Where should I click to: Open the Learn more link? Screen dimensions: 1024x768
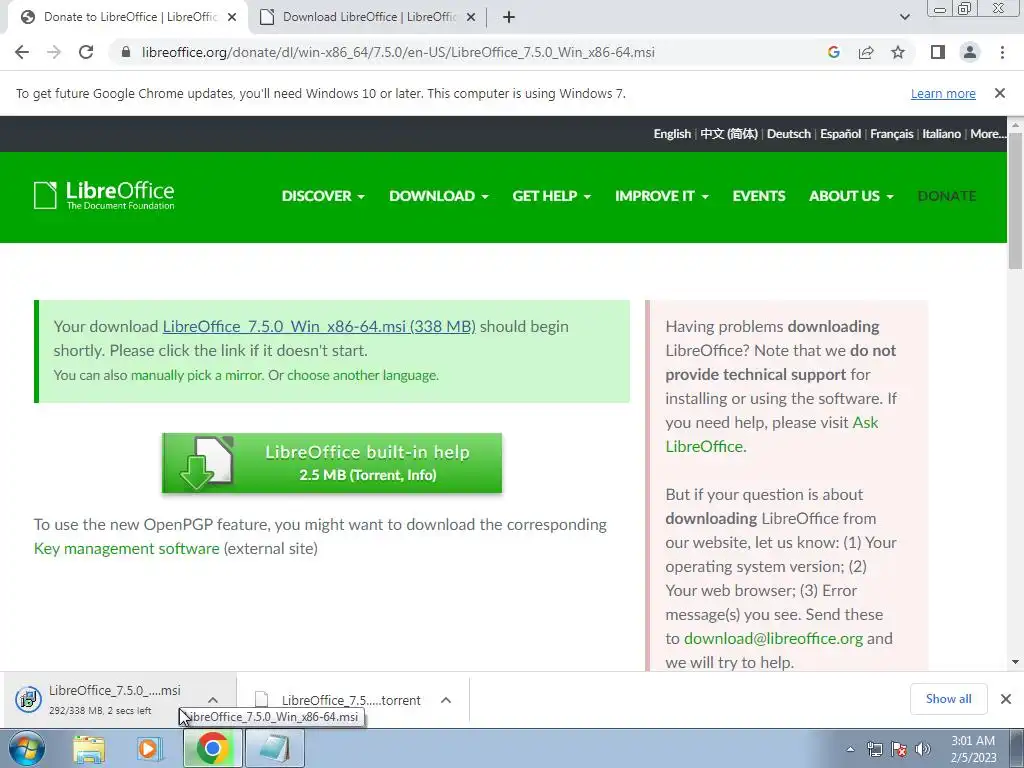[x=943, y=93]
